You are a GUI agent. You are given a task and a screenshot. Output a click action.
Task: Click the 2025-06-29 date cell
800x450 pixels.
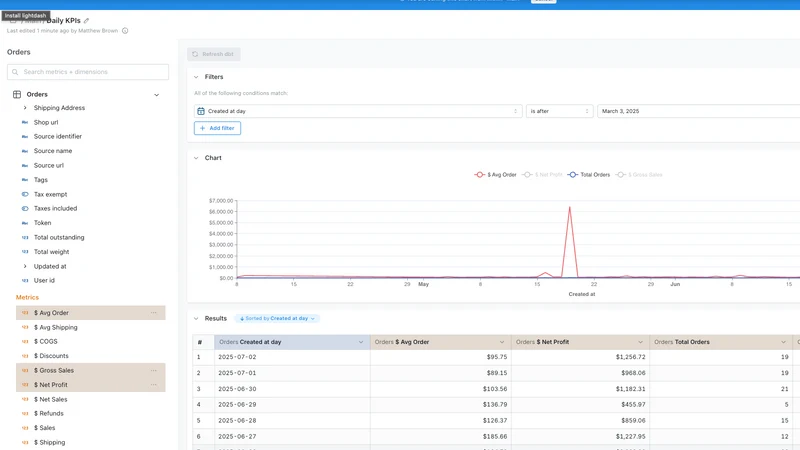[292, 405]
